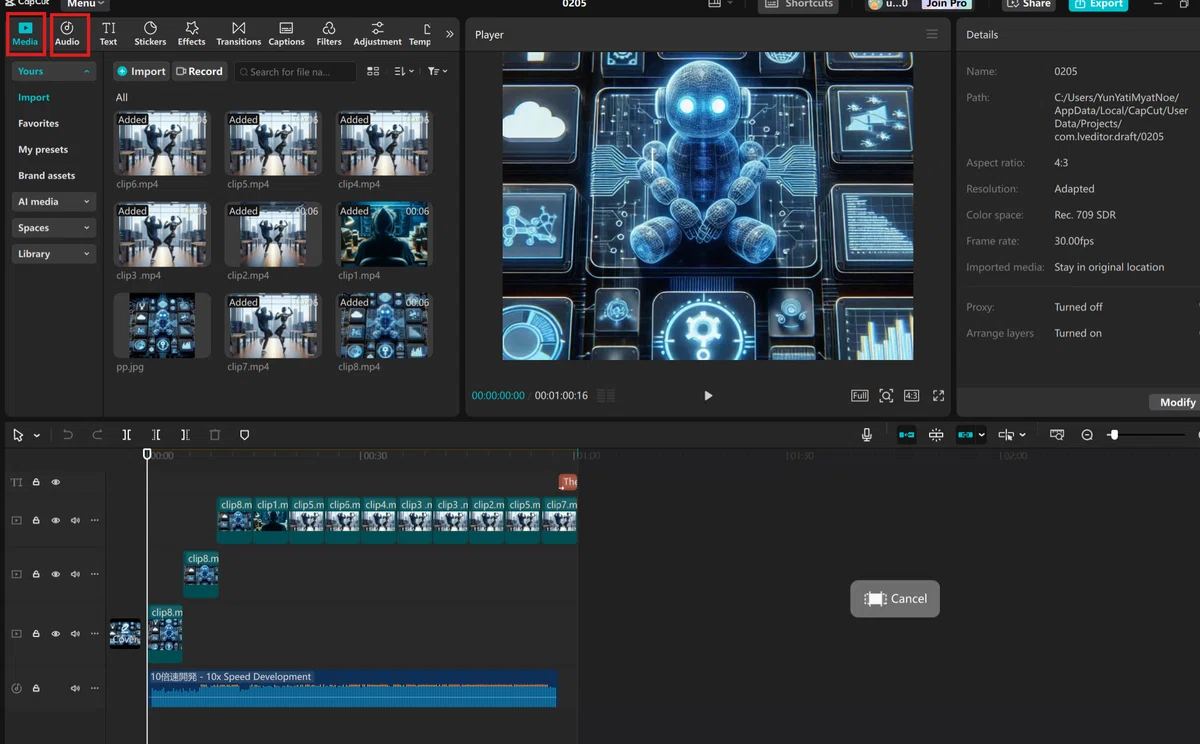1200x744 pixels.
Task: Open the Effects tab
Action: point(191,34)
